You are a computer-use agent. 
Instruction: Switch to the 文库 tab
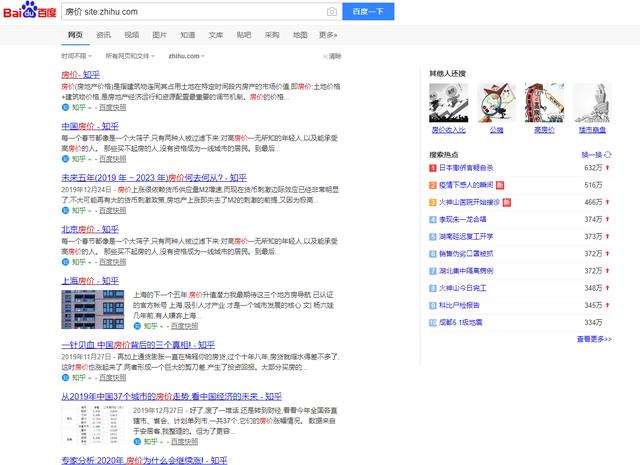[216, 35]
